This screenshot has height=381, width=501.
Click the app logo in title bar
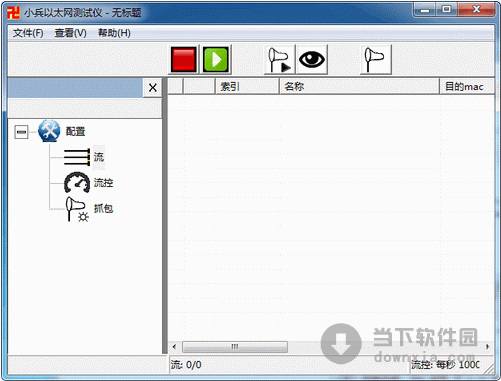pos(13,13)
